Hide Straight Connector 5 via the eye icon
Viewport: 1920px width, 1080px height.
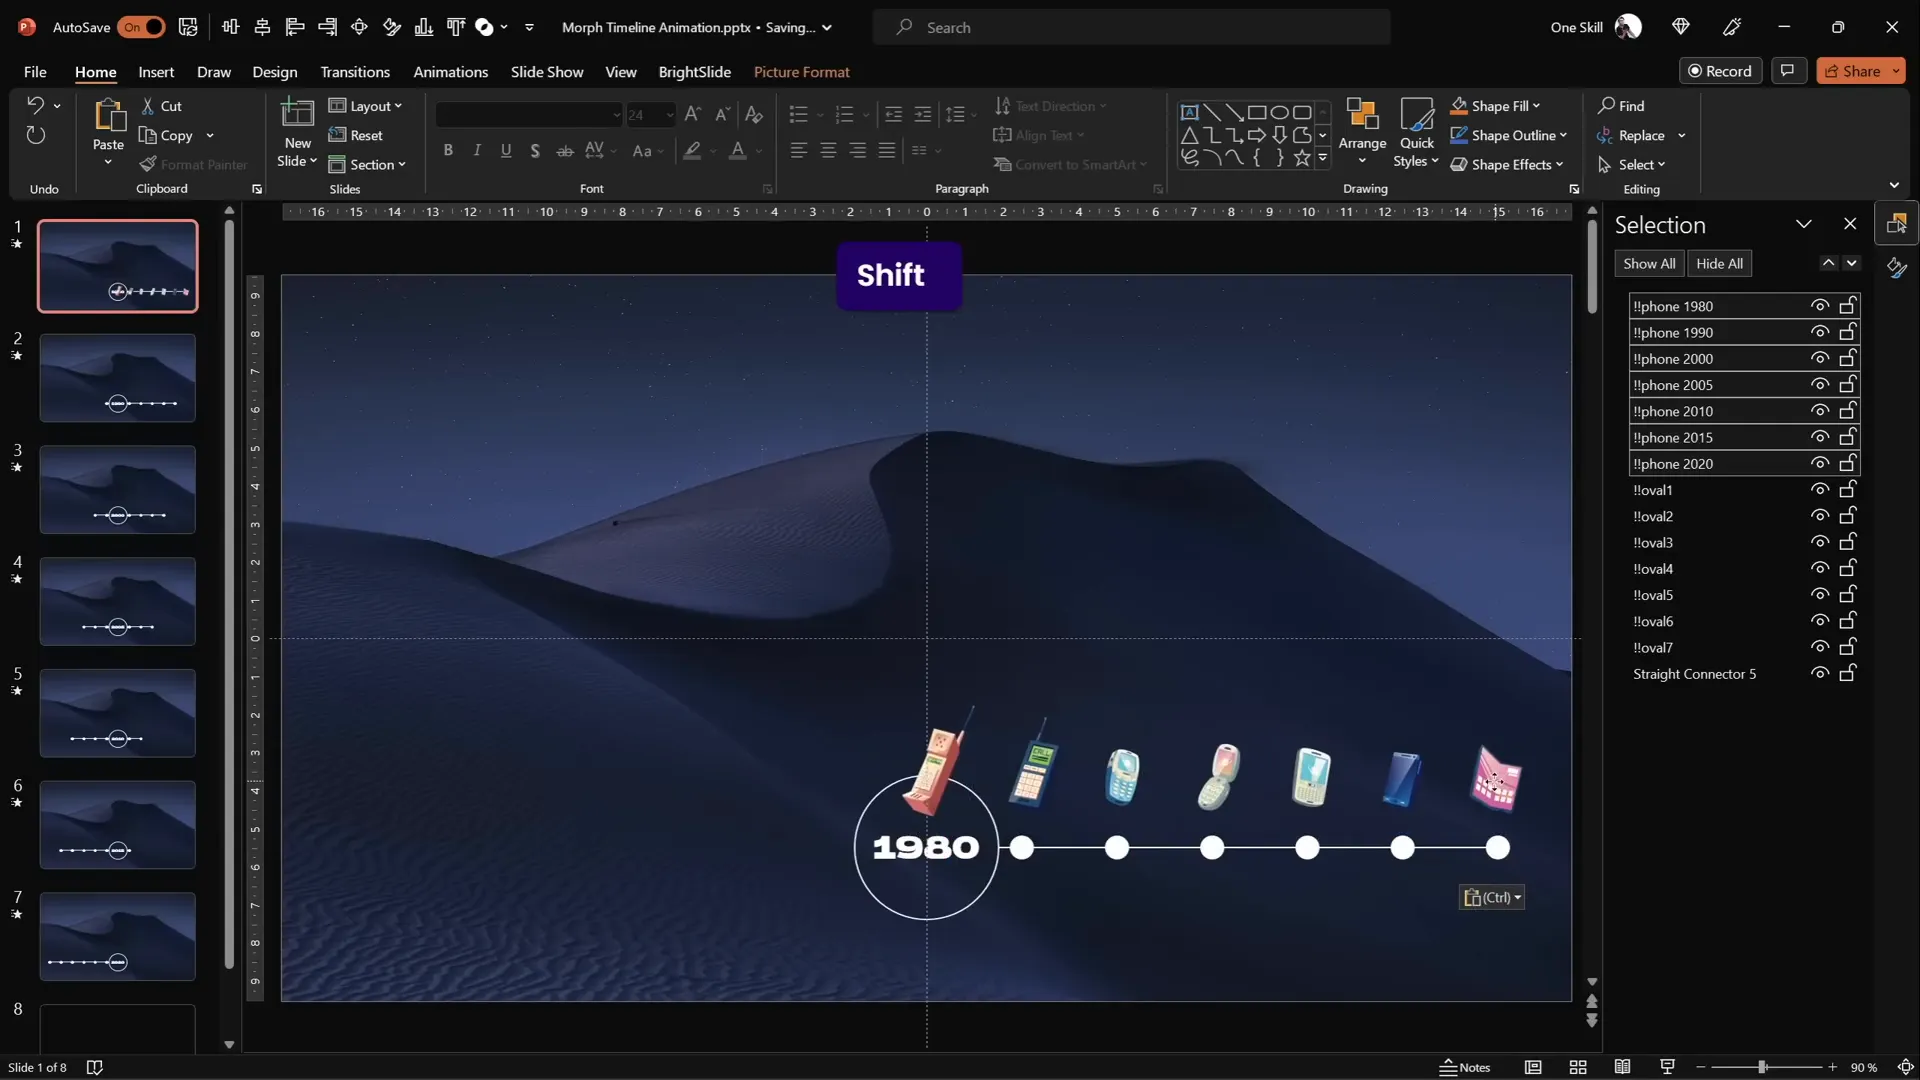point(1820,673)
